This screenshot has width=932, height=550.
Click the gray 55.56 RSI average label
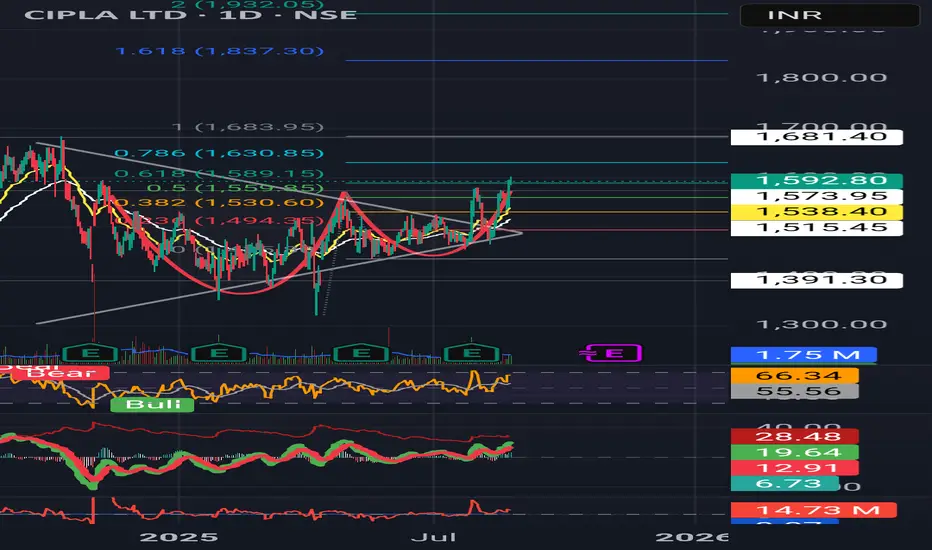tap(794, 391)
